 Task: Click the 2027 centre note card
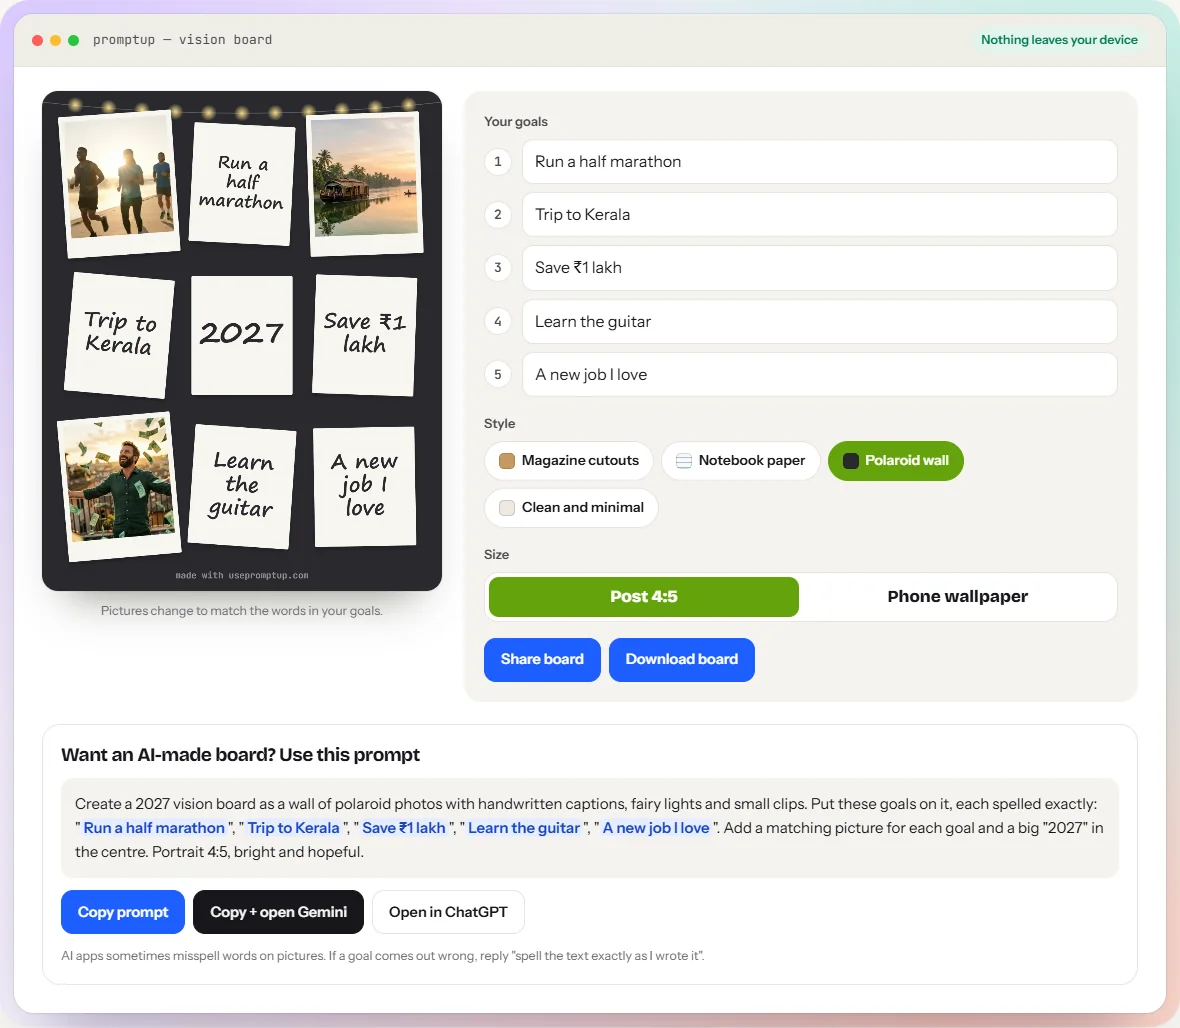pos(242,335)
